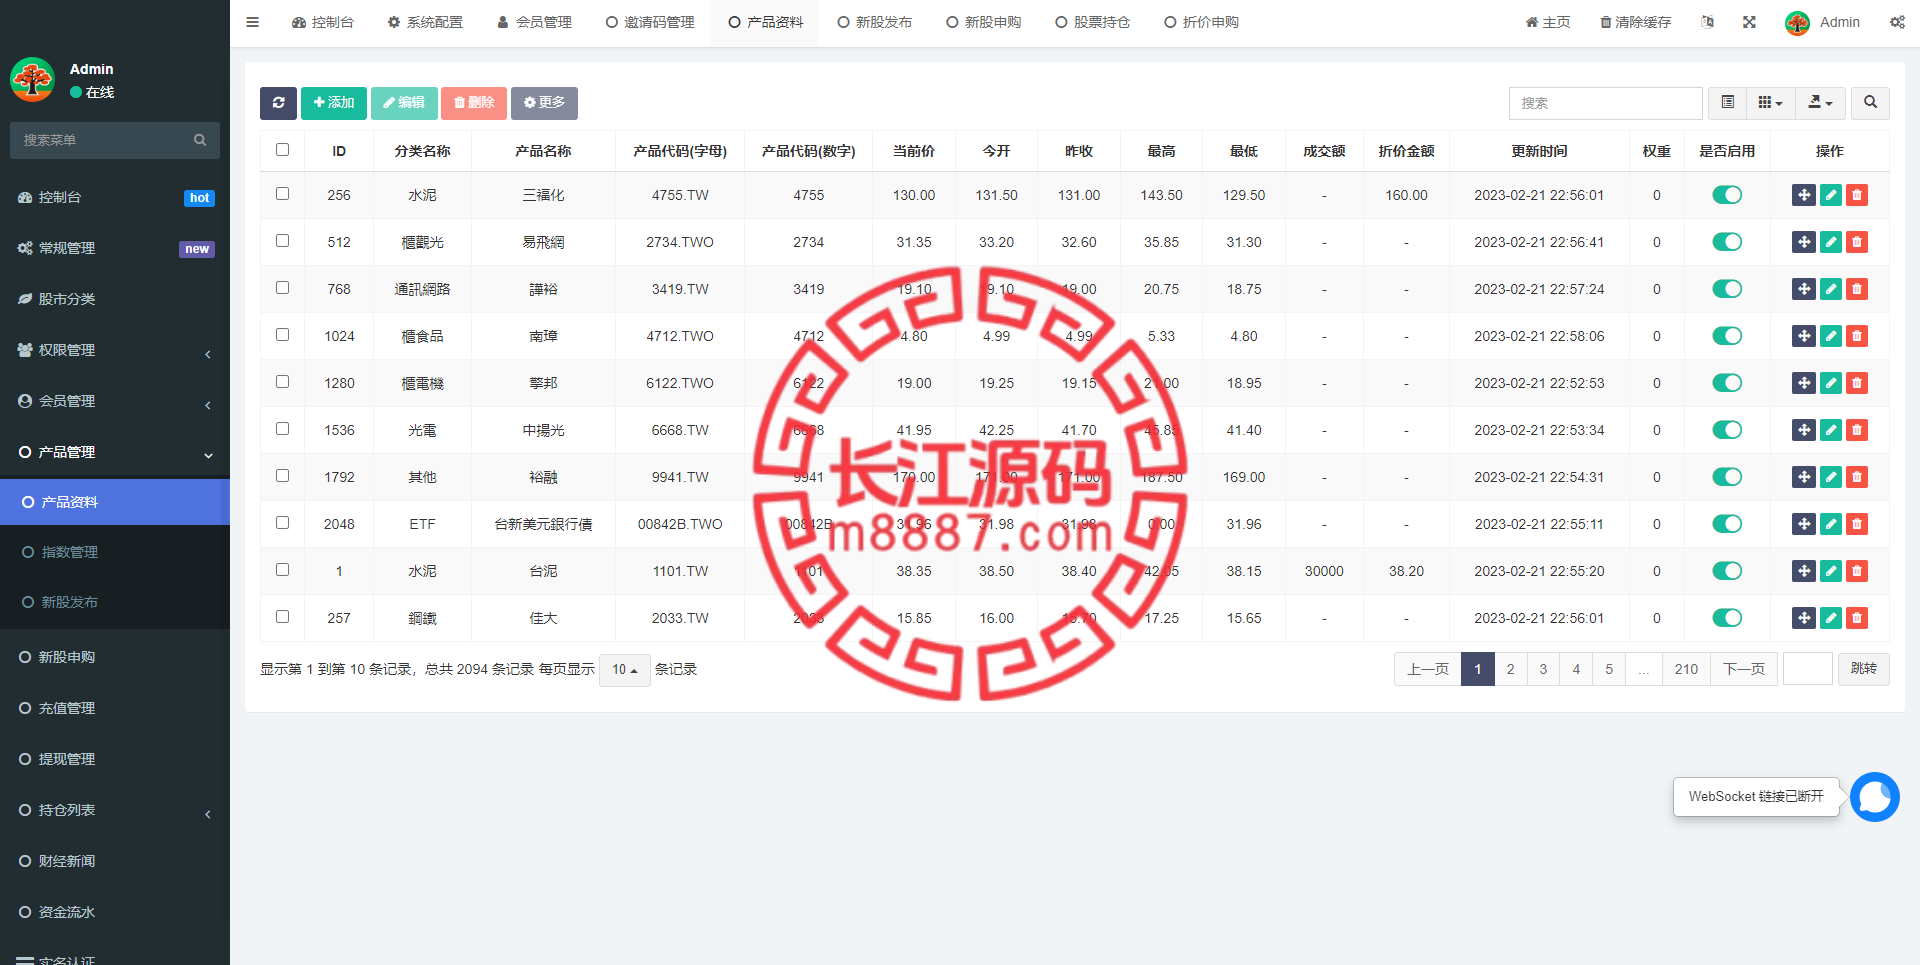This screenshot has width=1920, height=965.
Task: Open the WebSocket chat bubble icon
Action: coord(1874,797)
